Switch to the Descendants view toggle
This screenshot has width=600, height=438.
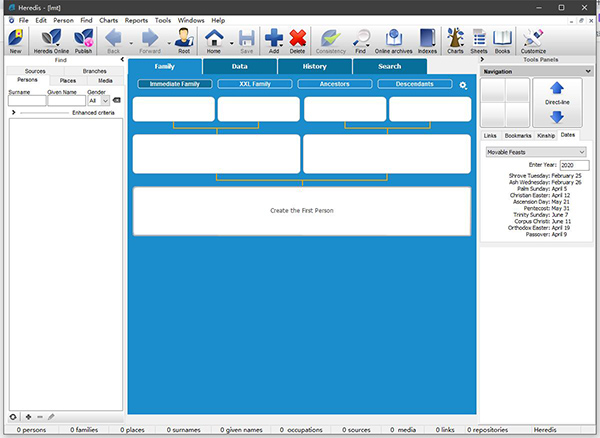413,84
